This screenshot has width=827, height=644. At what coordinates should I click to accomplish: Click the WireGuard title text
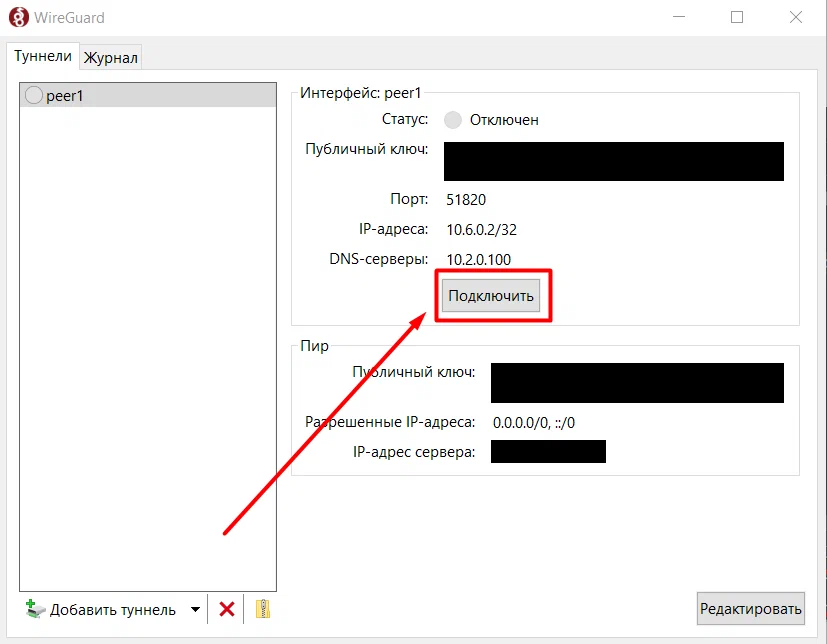click(x=69, y=18)
